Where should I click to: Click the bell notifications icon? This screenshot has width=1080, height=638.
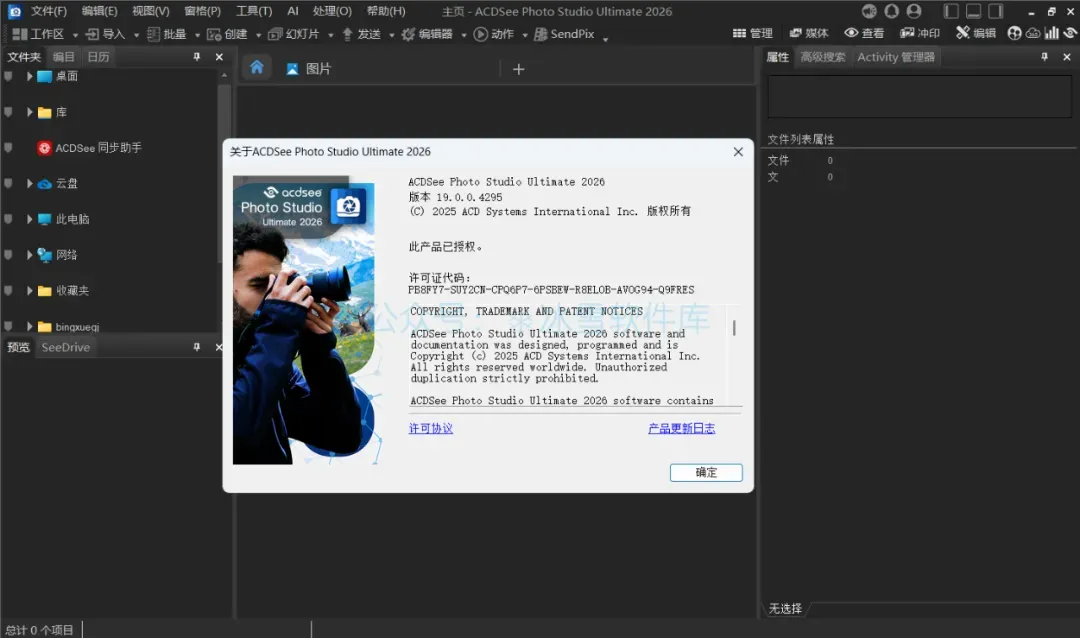click(891, 11)
